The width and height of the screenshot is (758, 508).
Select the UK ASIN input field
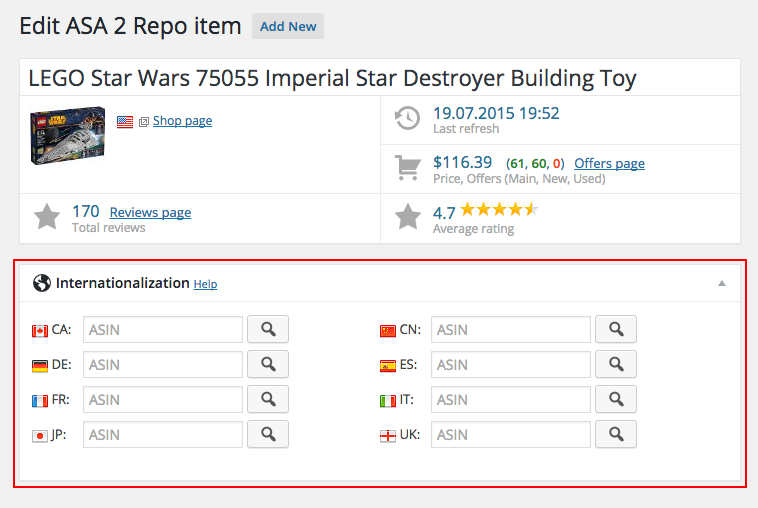[x=511, y=434]
